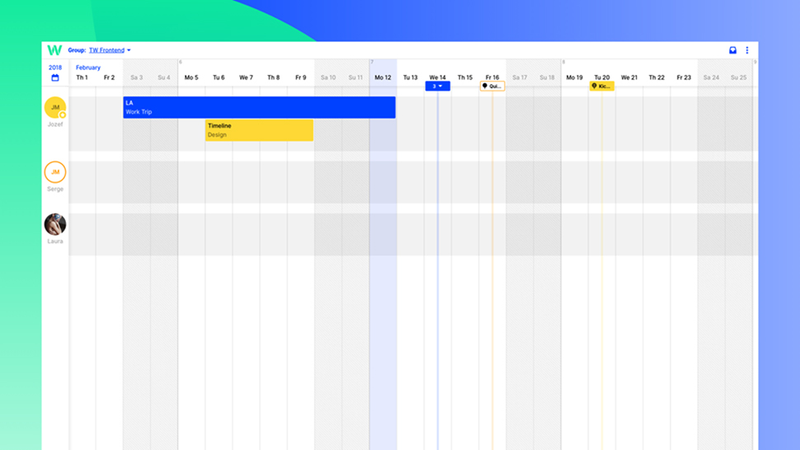Click the February month label

tap(88, 67)
